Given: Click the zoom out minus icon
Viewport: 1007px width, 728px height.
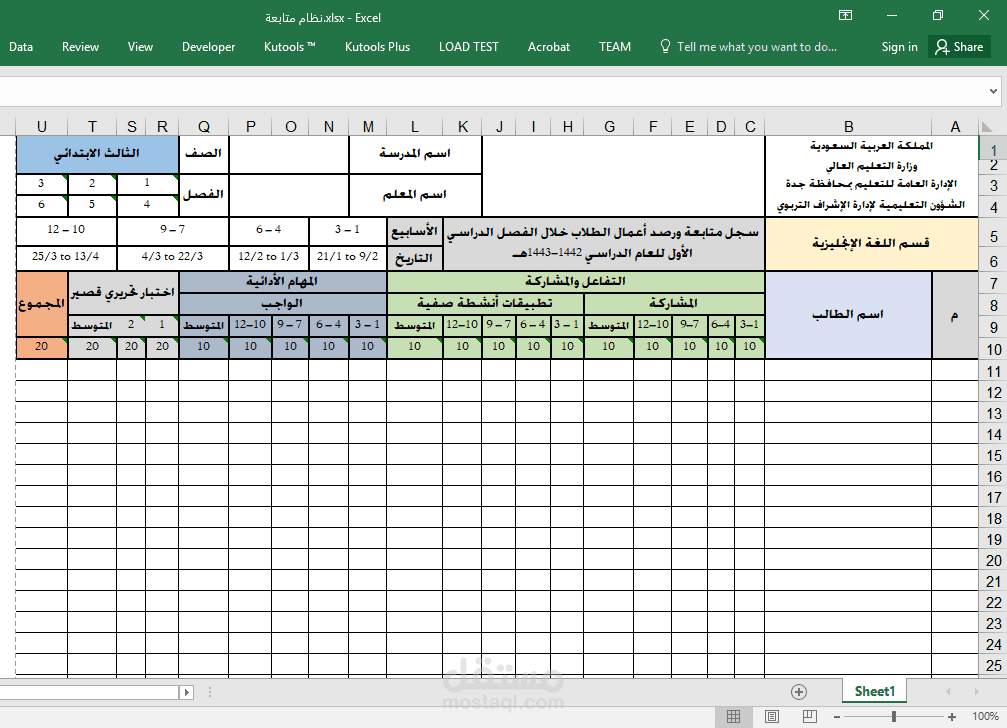Looking at the screenshot, I should (837, 716).
